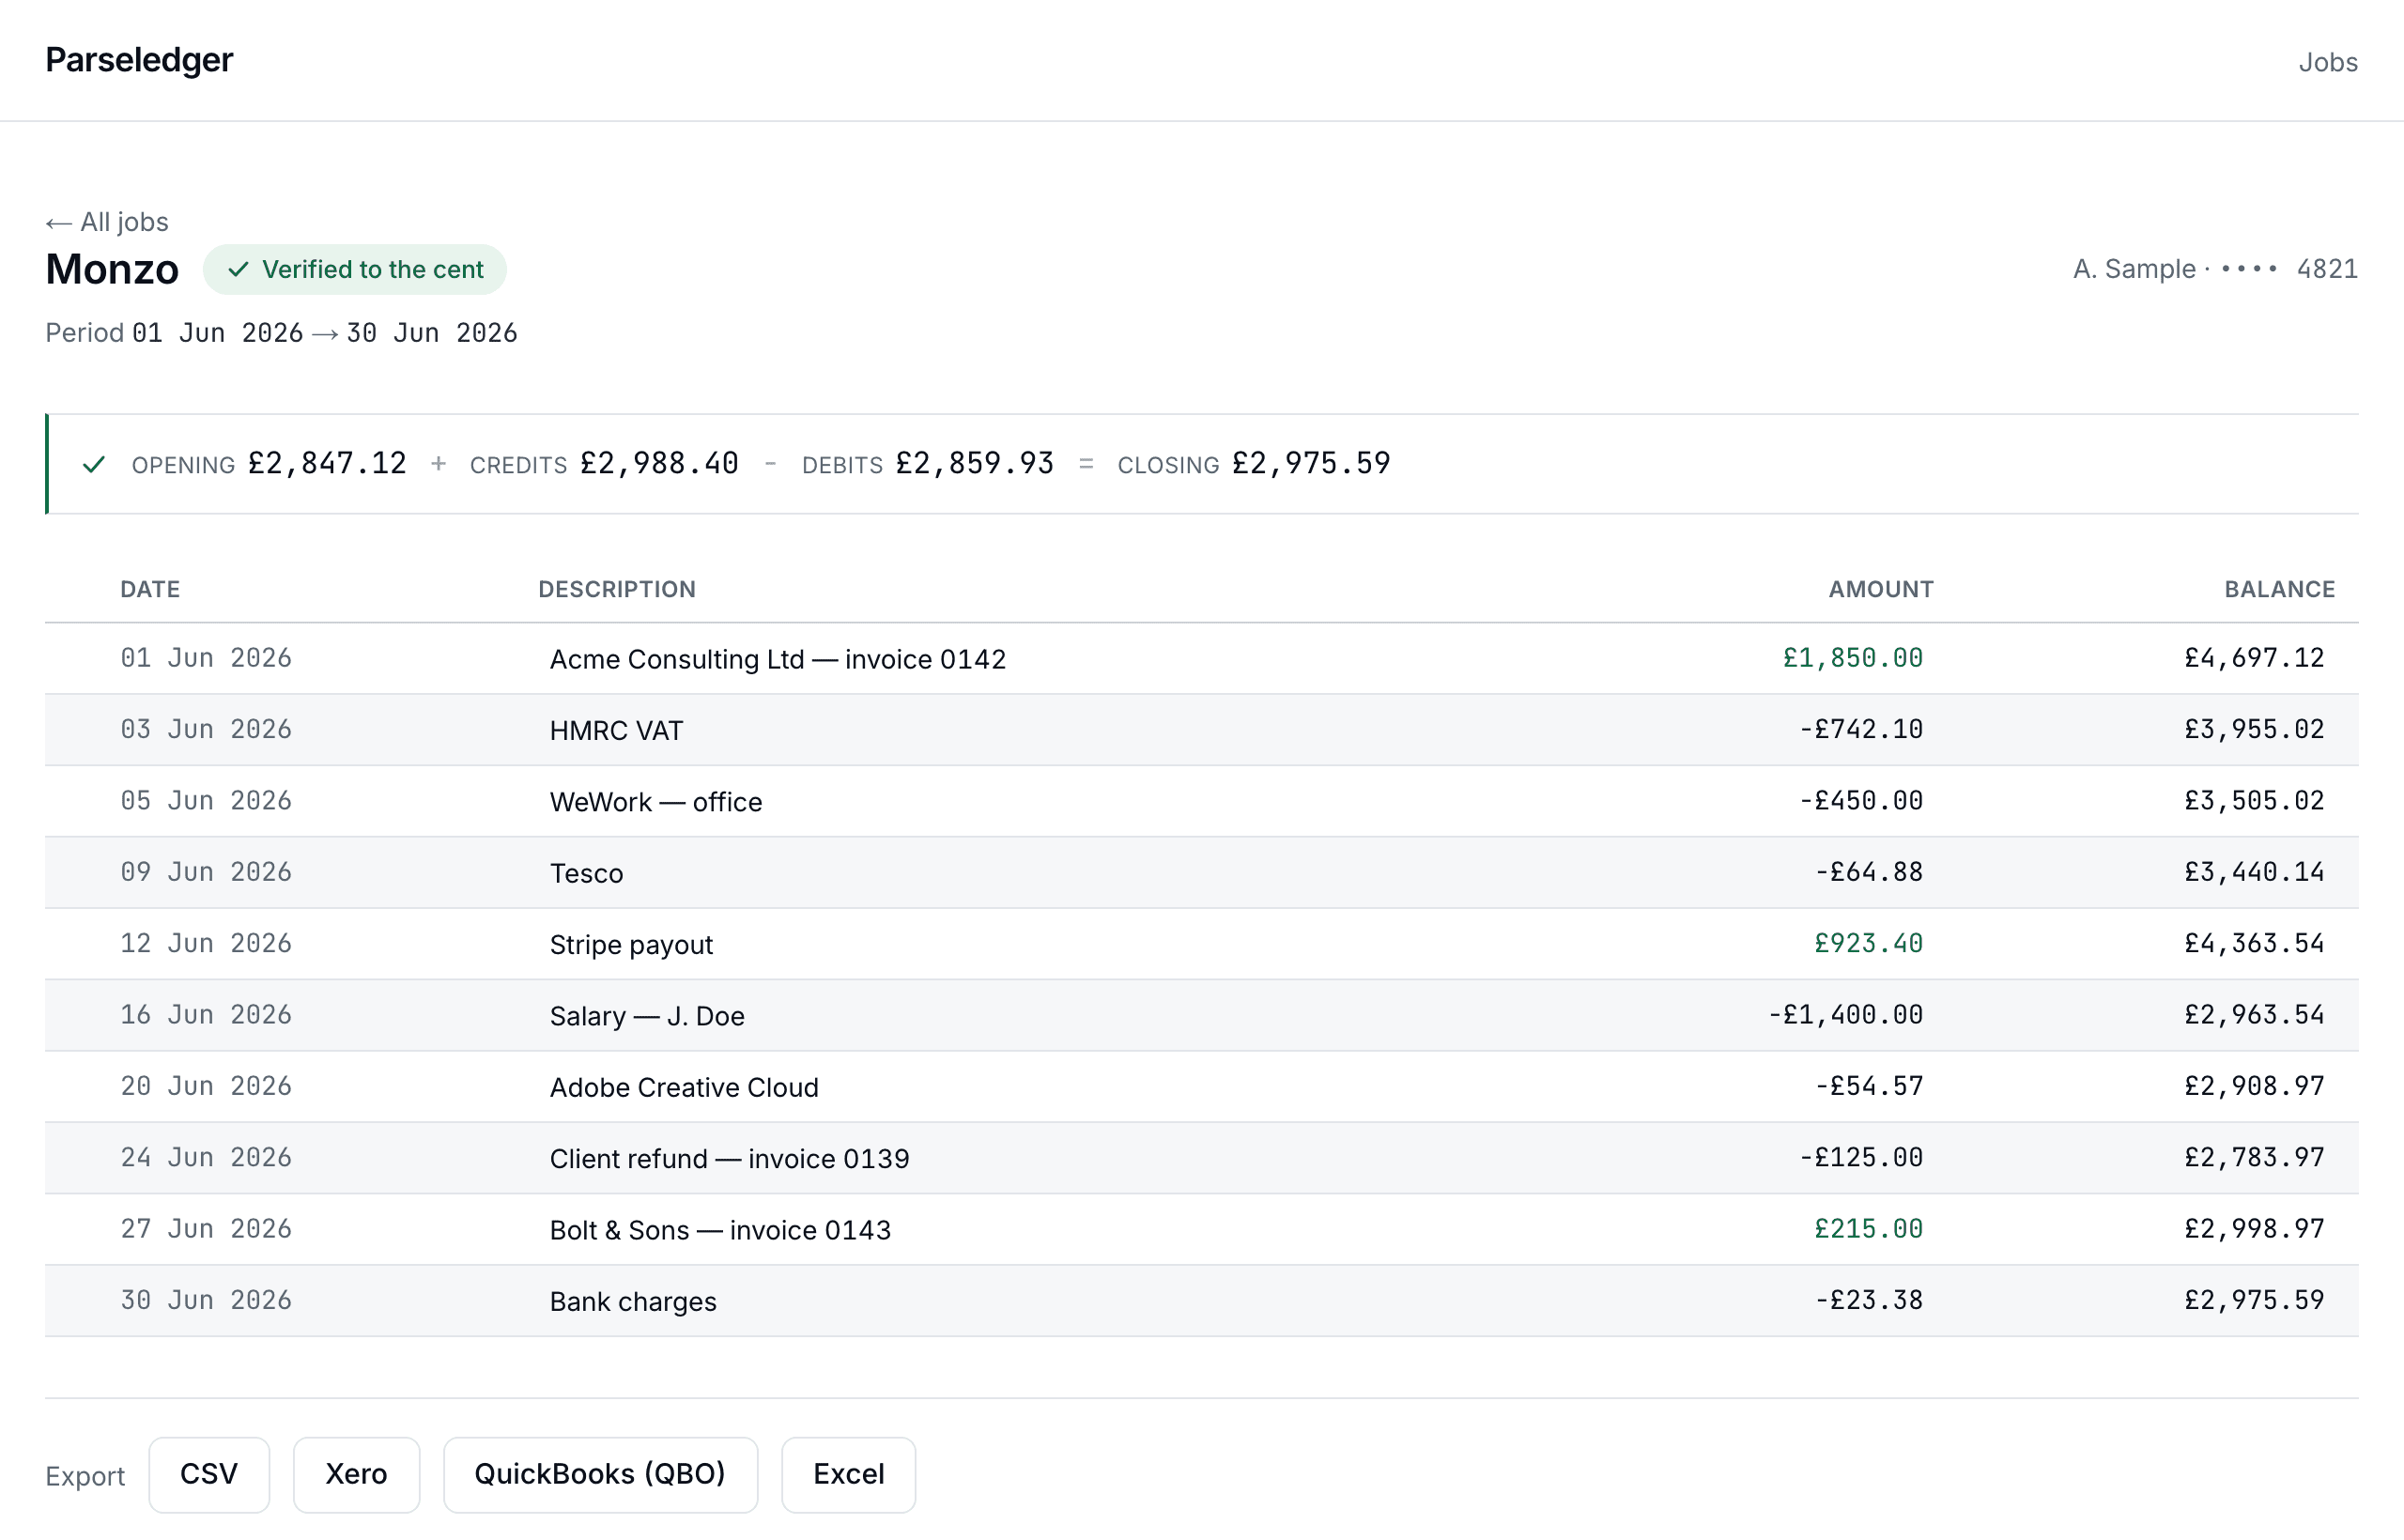This screenshot has width=2404, height=1540.
Task: Click the £2,998.97 balance cell
Action: (2254, 1229)
